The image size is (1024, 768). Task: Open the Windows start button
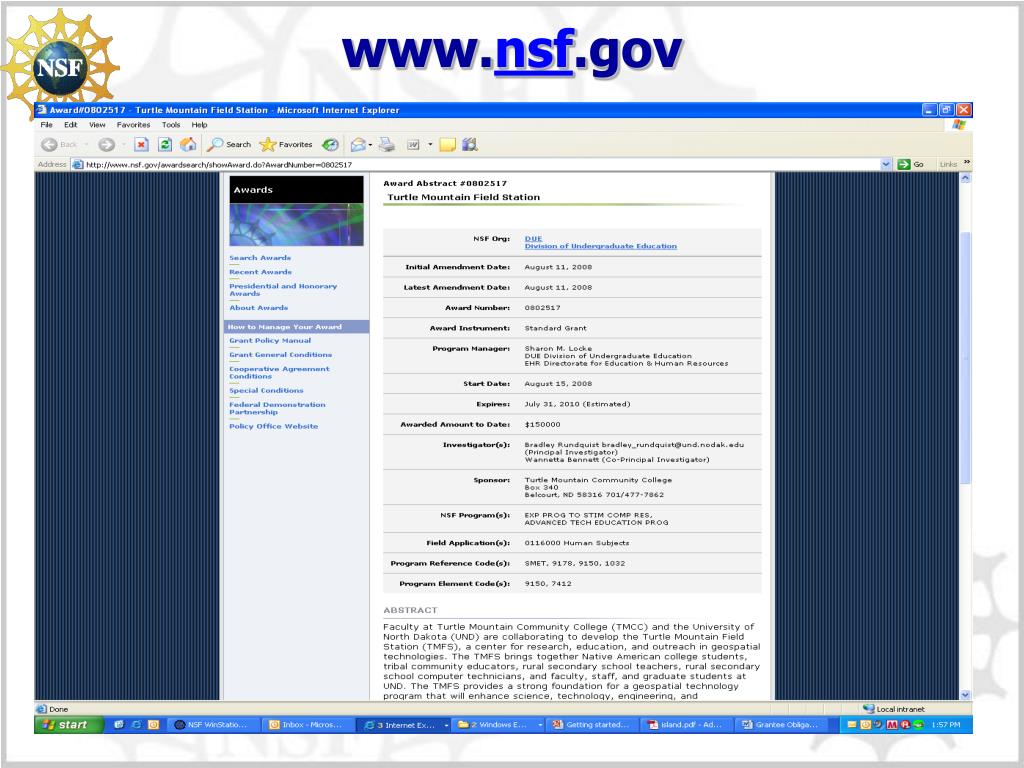(x=69, y=724)
